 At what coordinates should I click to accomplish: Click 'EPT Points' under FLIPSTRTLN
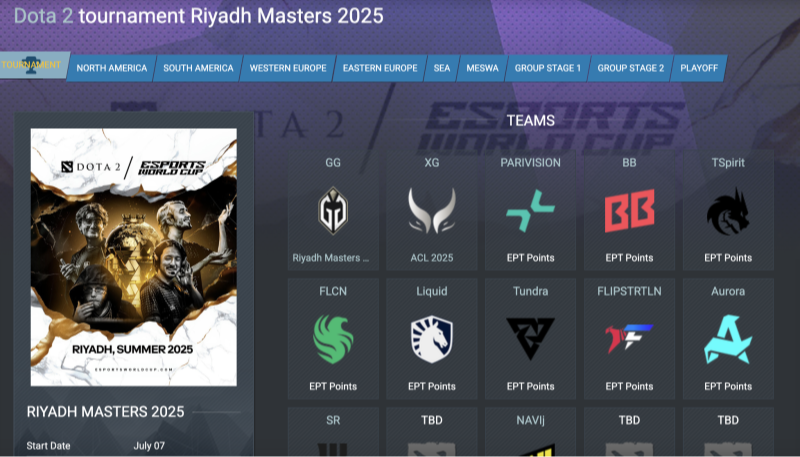click(629, 386)
